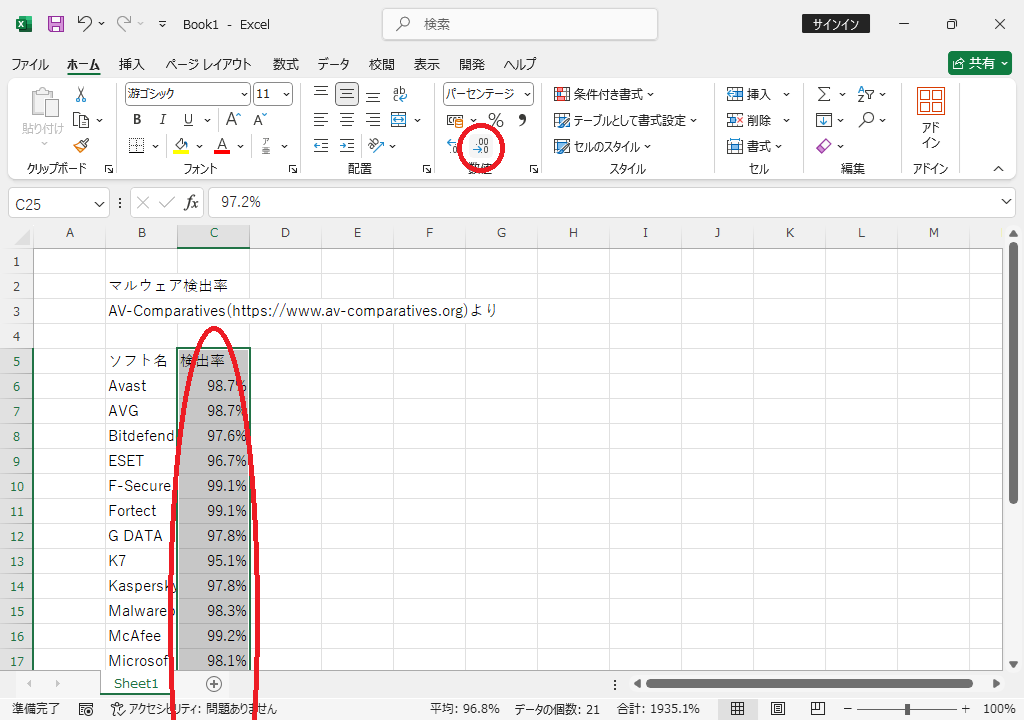
Task: Open the font size dropdown
Action: coord(286,94)
